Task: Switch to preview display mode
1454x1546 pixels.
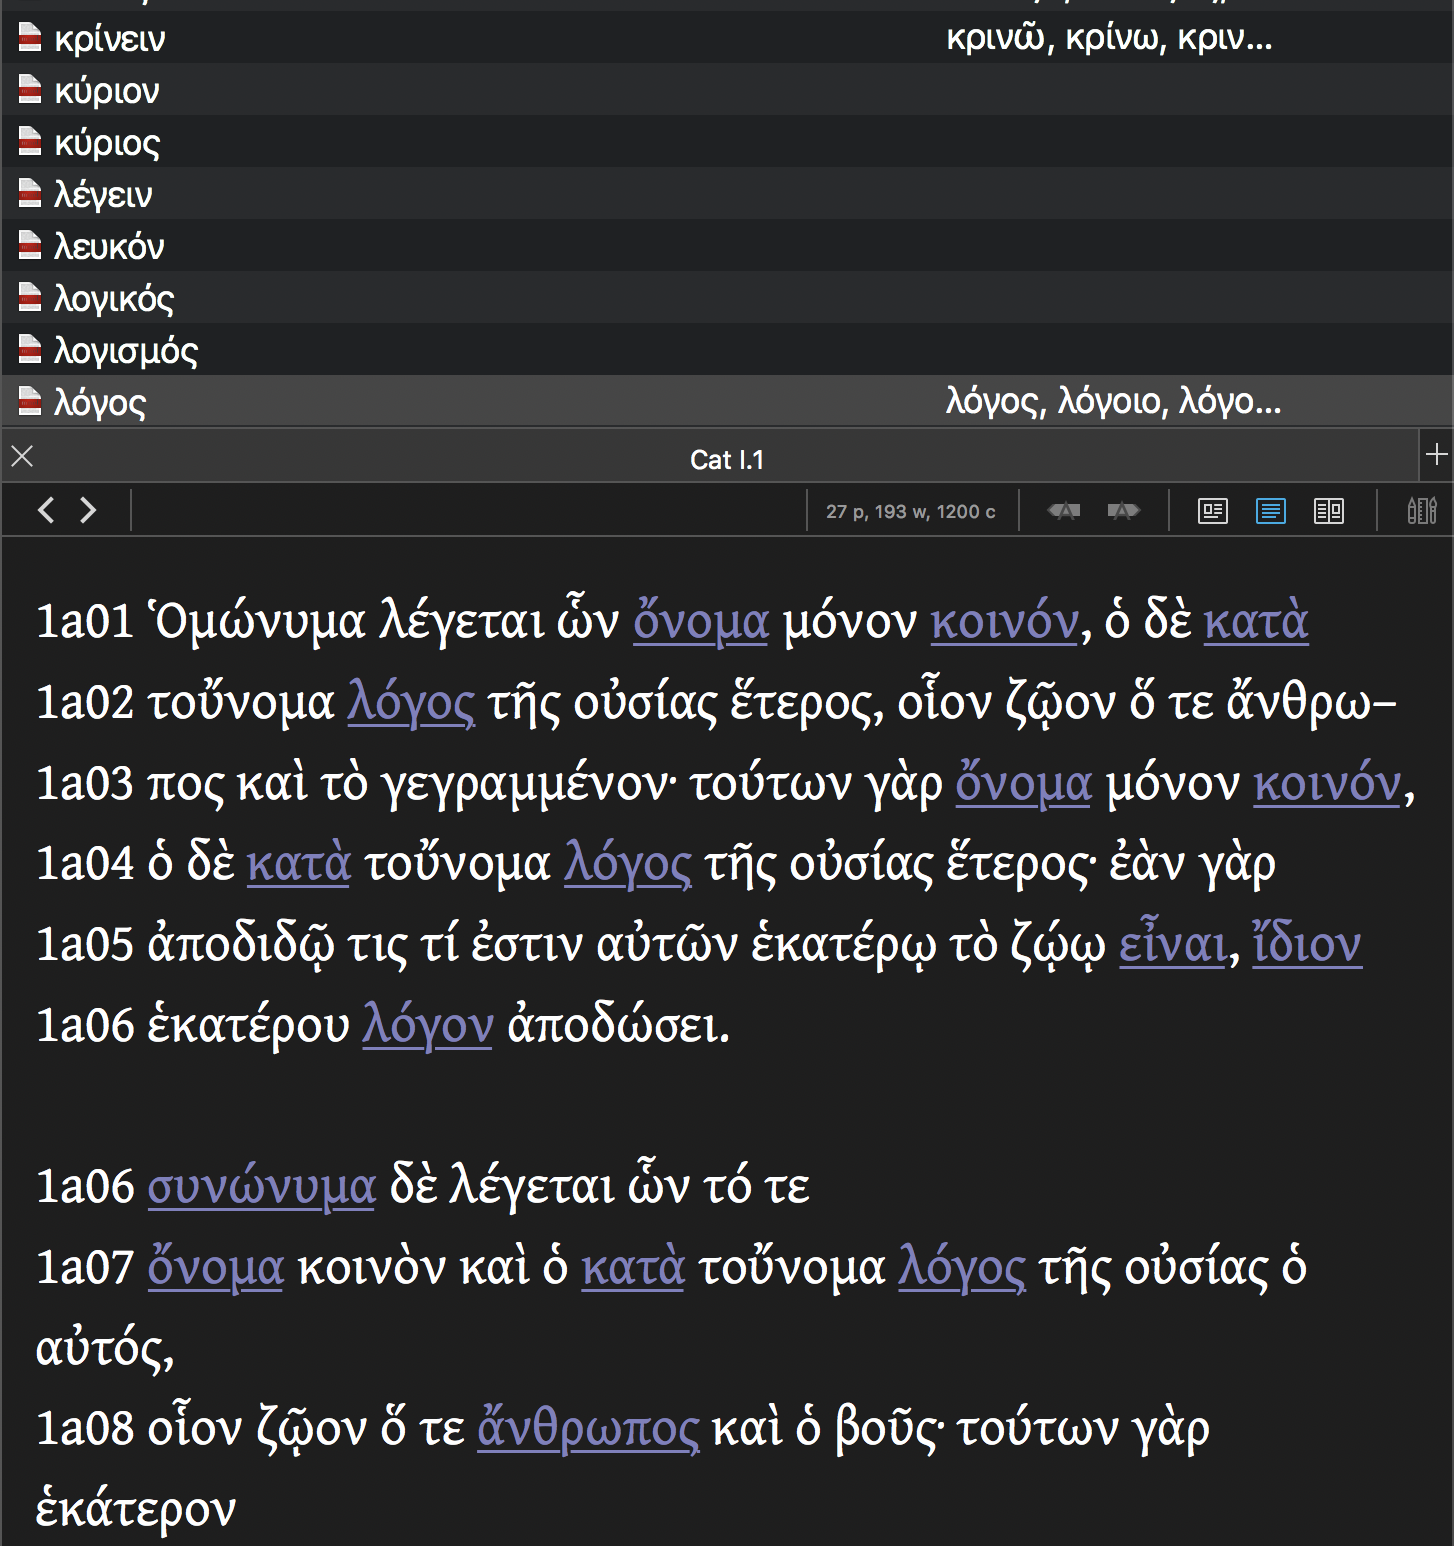Action: point(1212,511)
